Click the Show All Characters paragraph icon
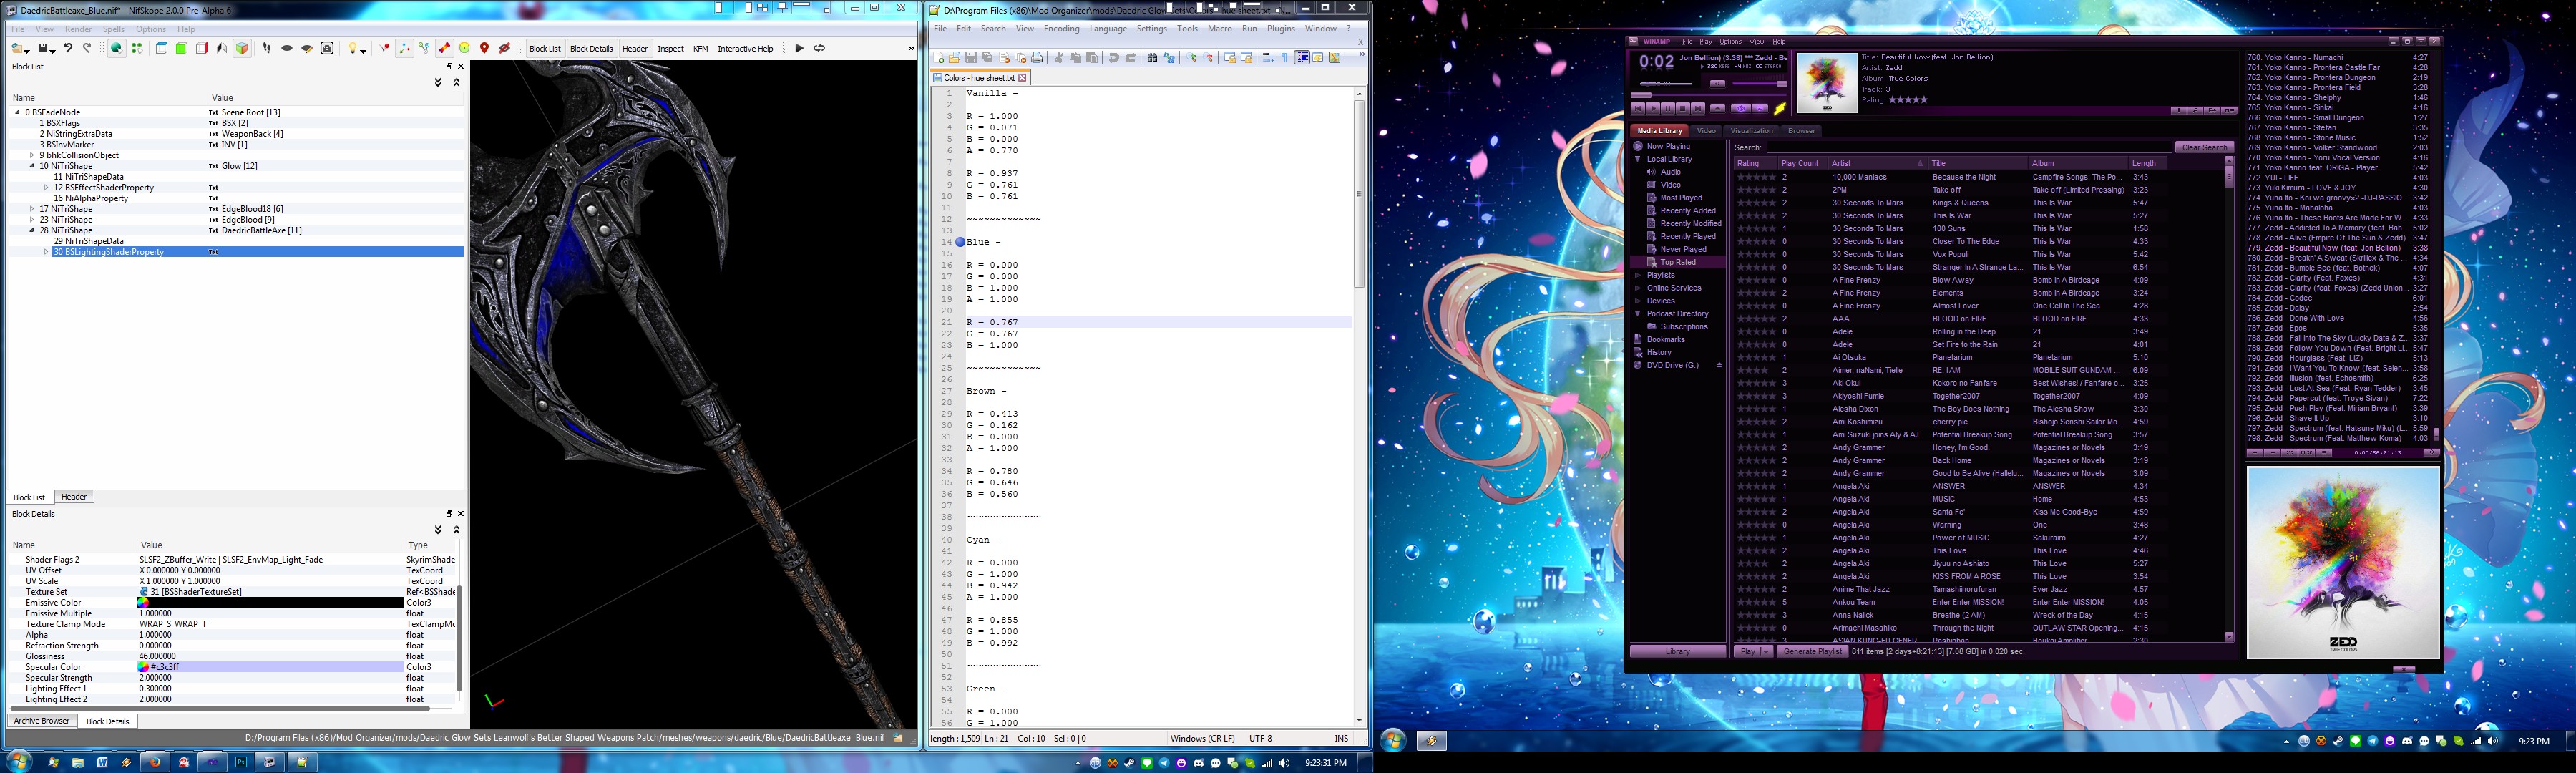 (x=1285, y=58)
